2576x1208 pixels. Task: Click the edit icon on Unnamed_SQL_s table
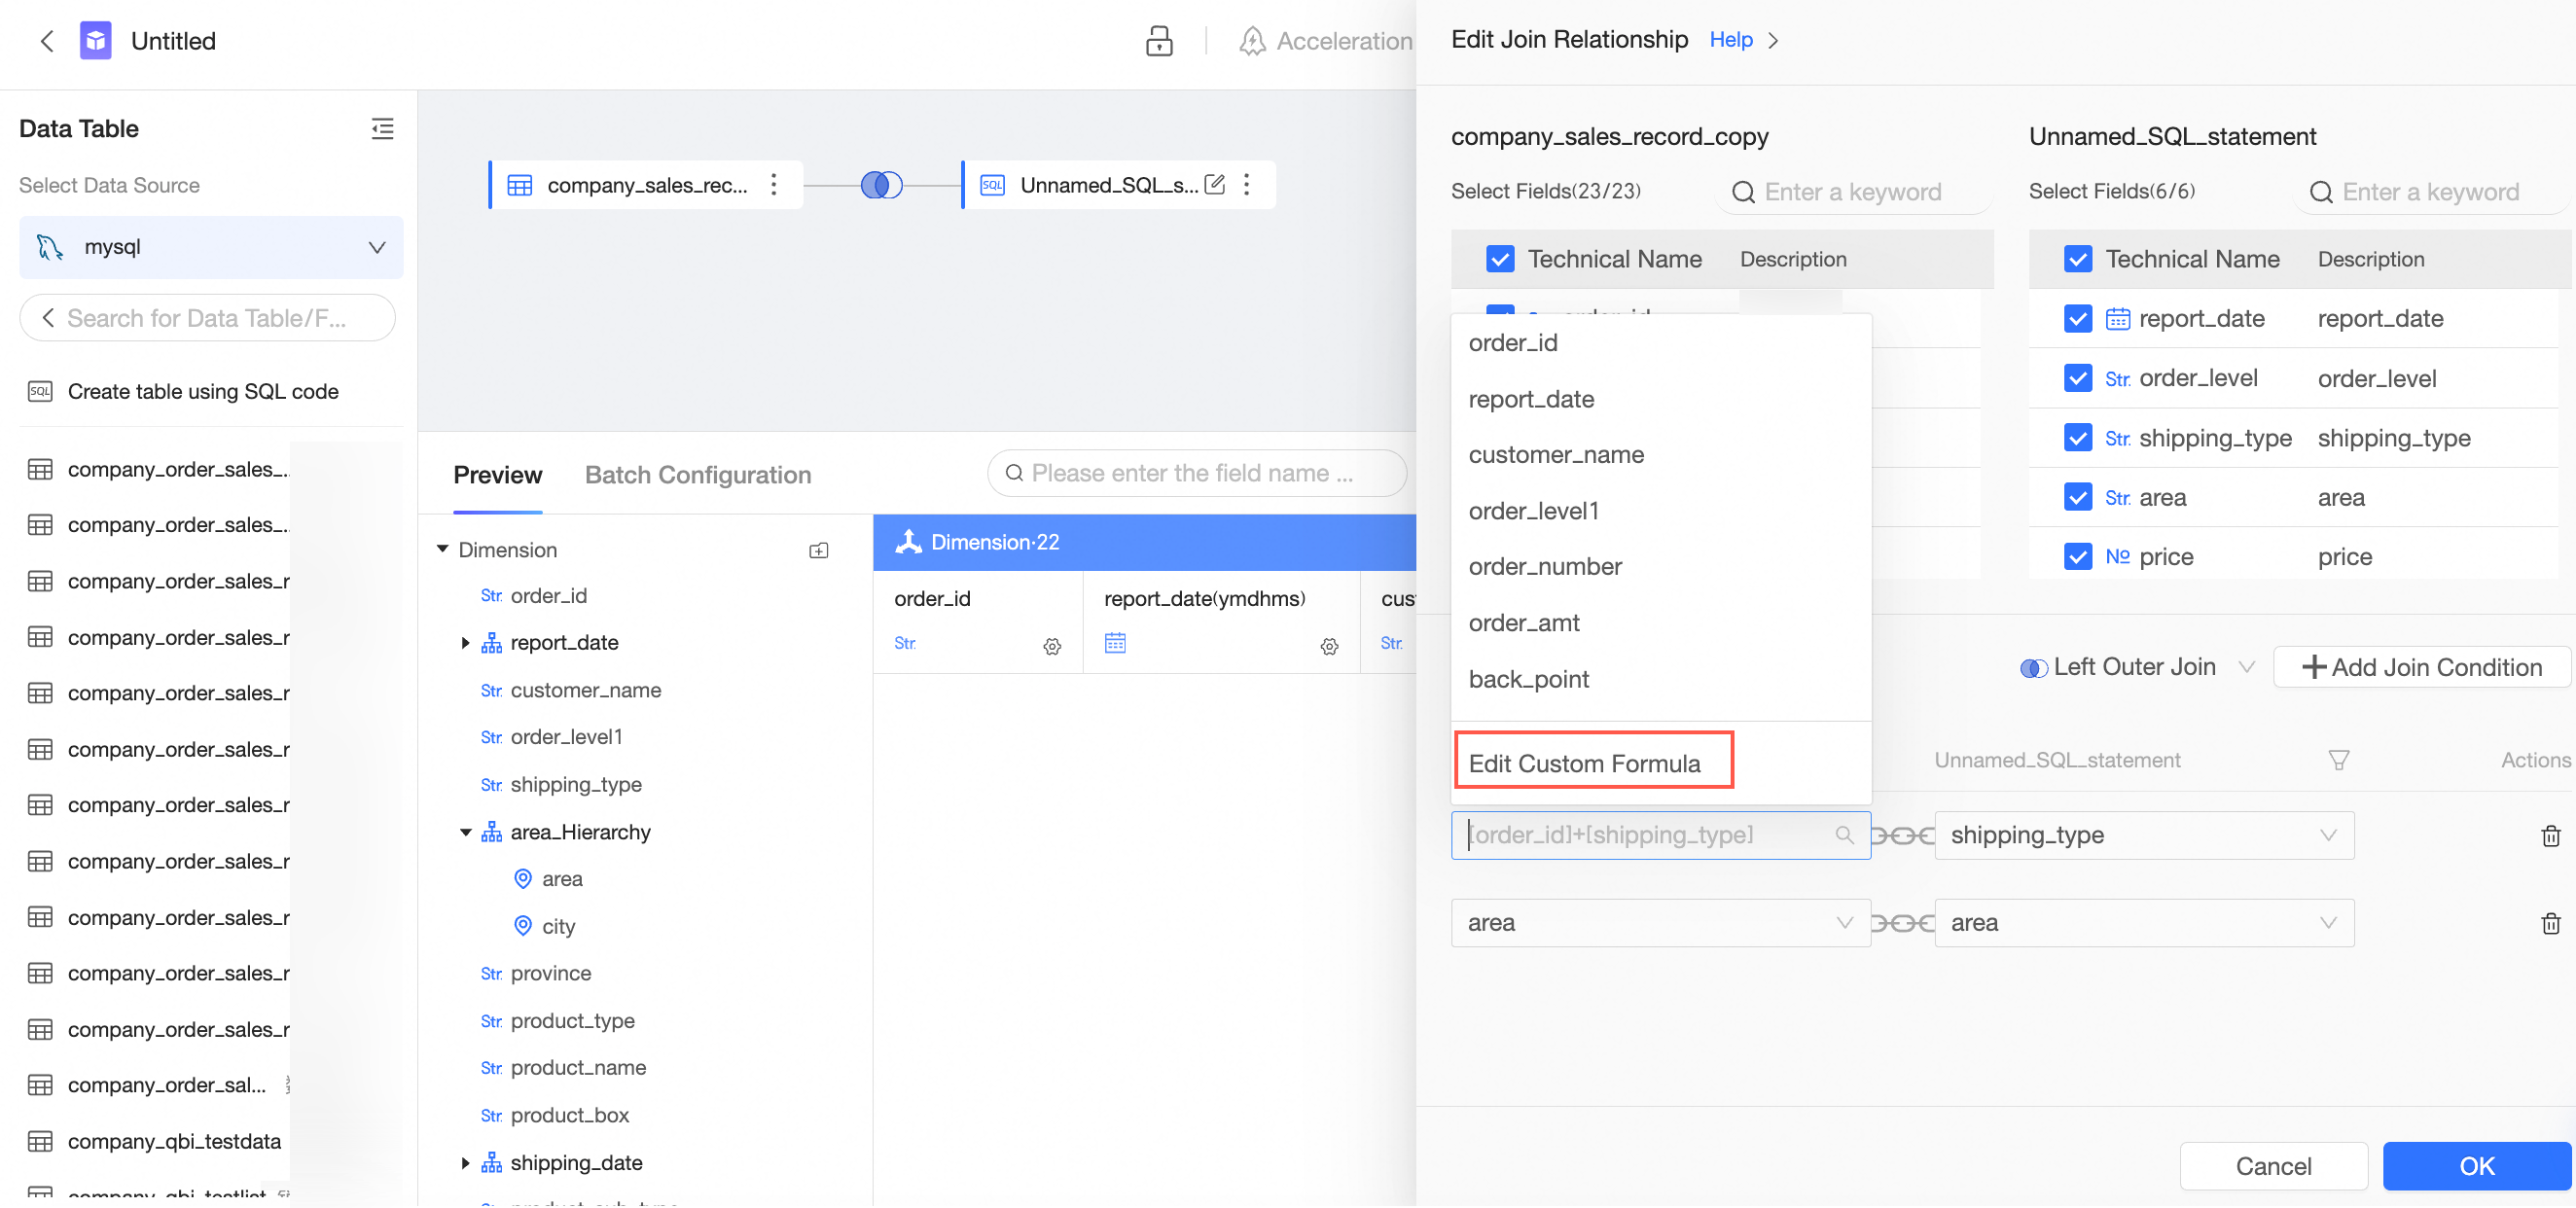[1214, 185]
